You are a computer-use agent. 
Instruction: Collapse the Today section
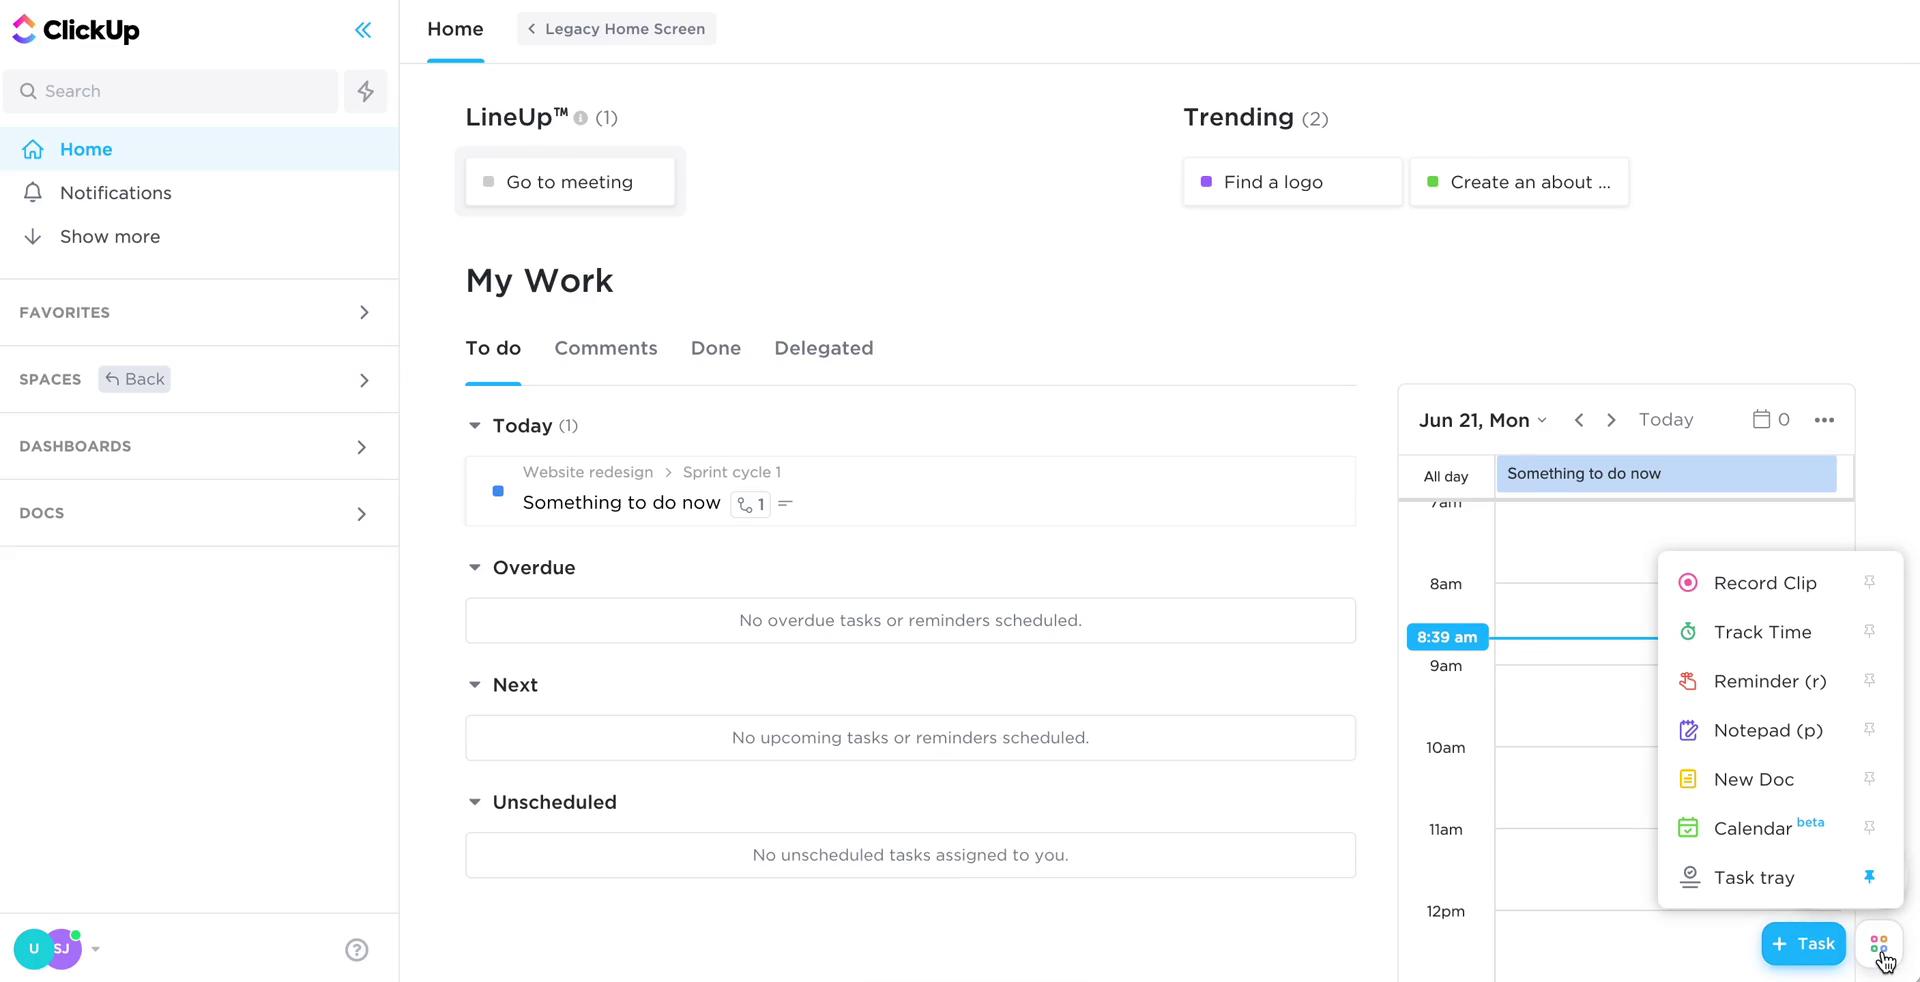(x=474, y=426)
